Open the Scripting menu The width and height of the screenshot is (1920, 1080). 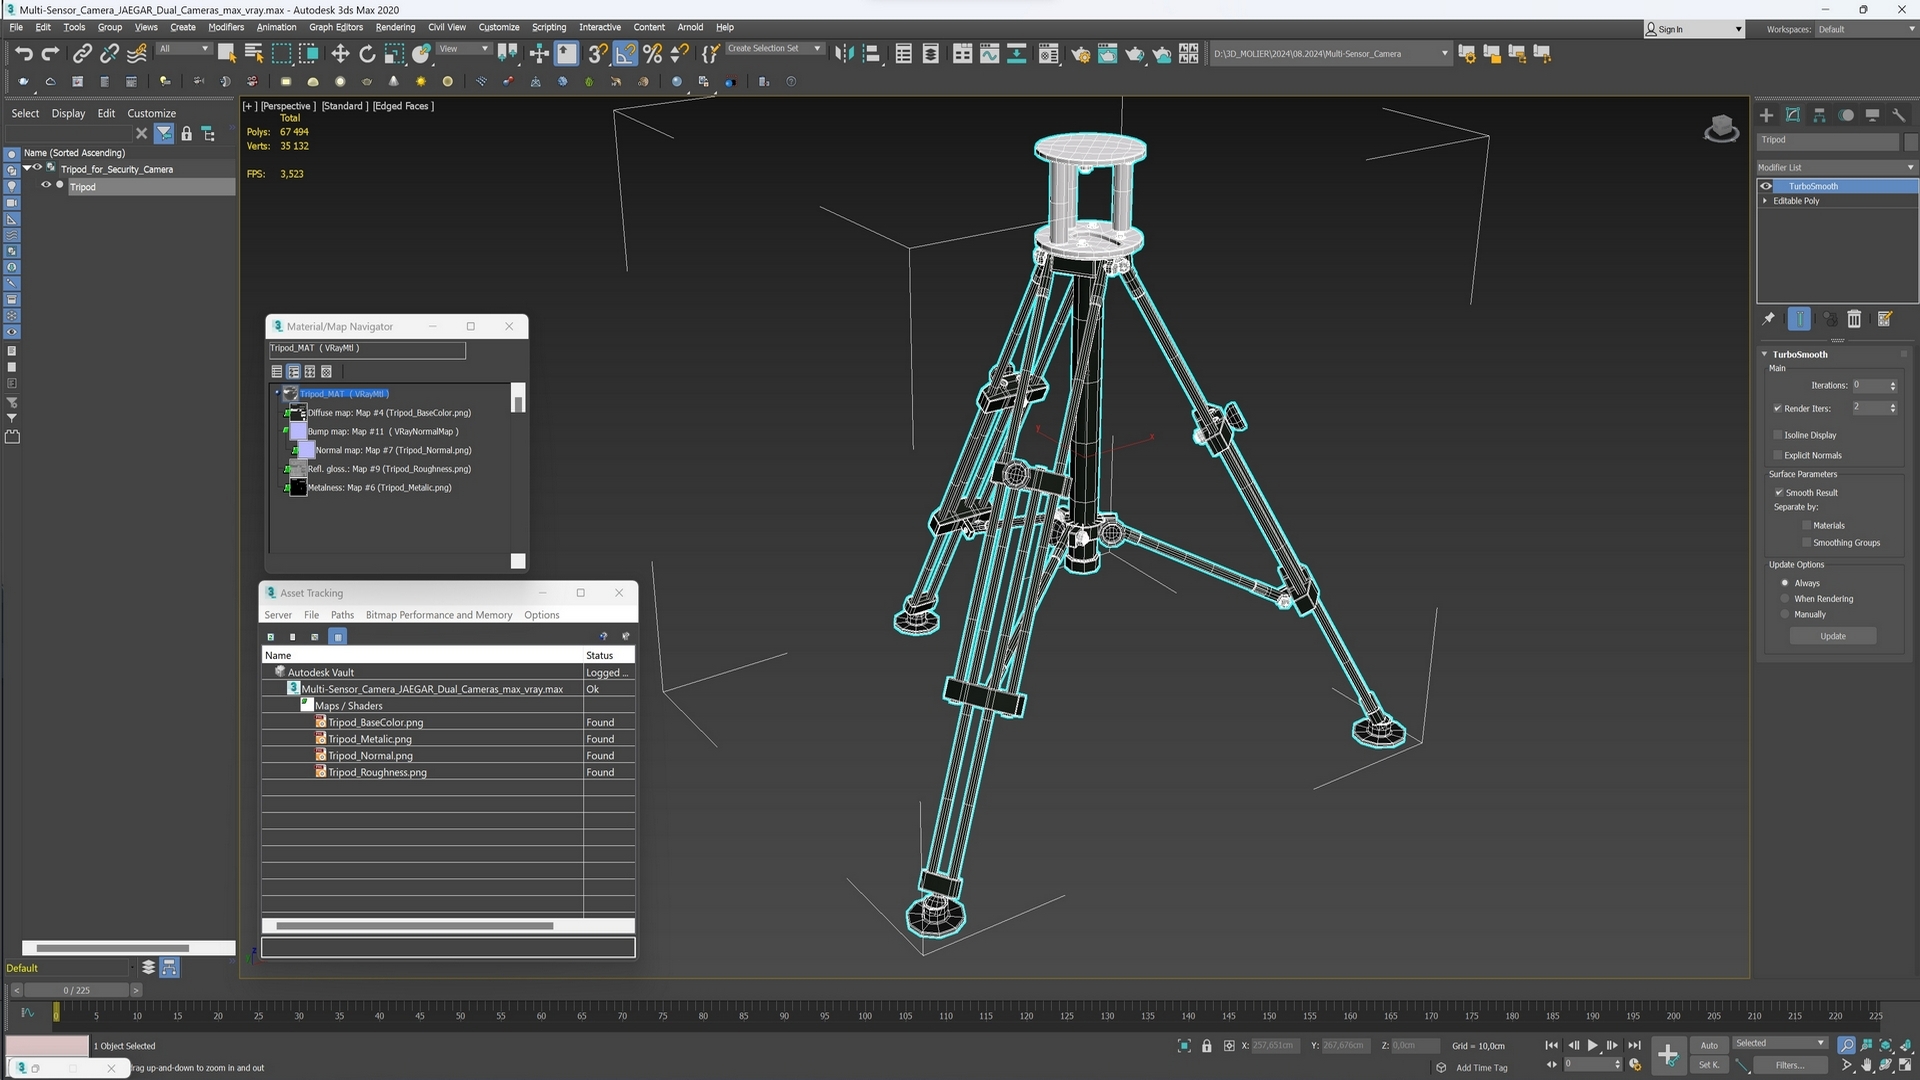click(548, 27)
